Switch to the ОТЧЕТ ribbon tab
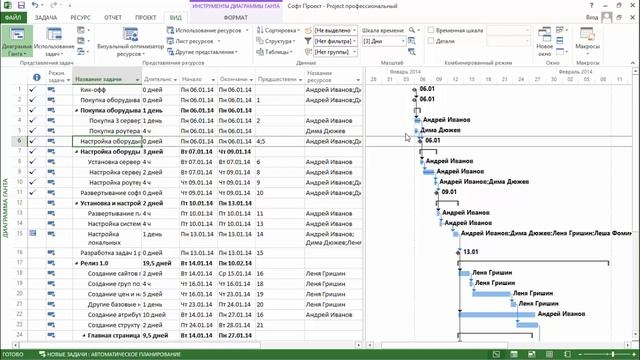Screen dimensions: 640x360 tap(113, 18)
